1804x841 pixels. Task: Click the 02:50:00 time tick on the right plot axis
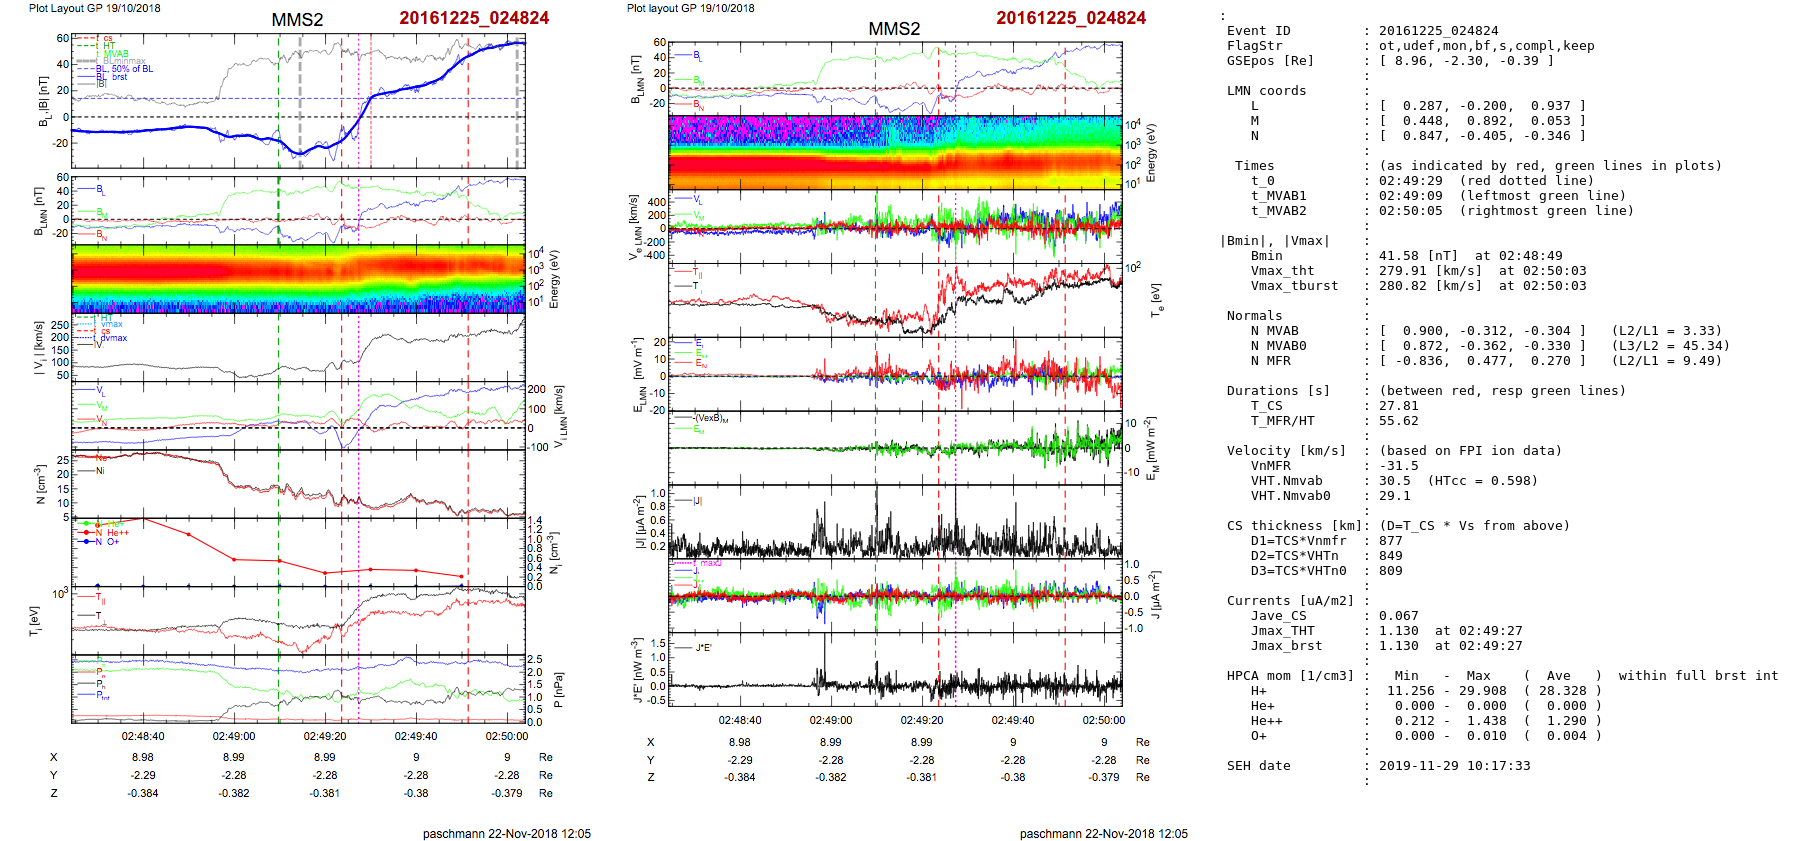[x=1103, y=720]
